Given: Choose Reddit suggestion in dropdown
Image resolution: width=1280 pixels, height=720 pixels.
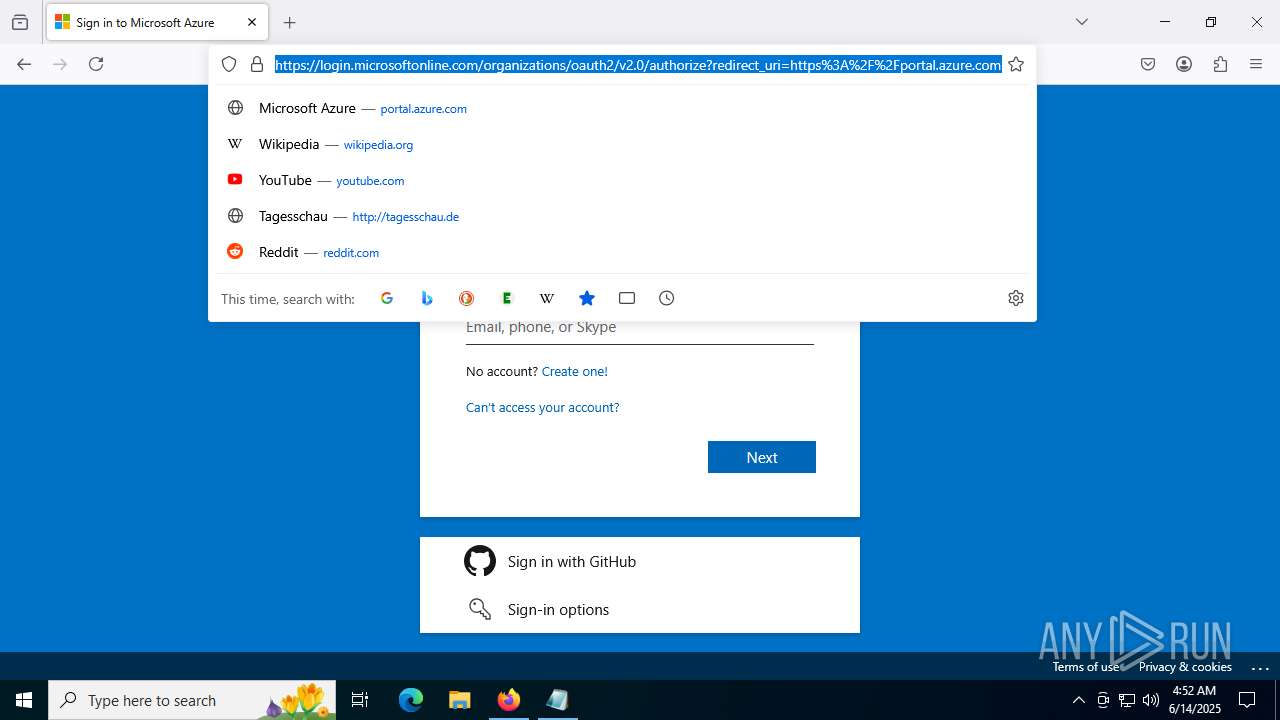Looking at the screenshot, I should pos(622,252).
